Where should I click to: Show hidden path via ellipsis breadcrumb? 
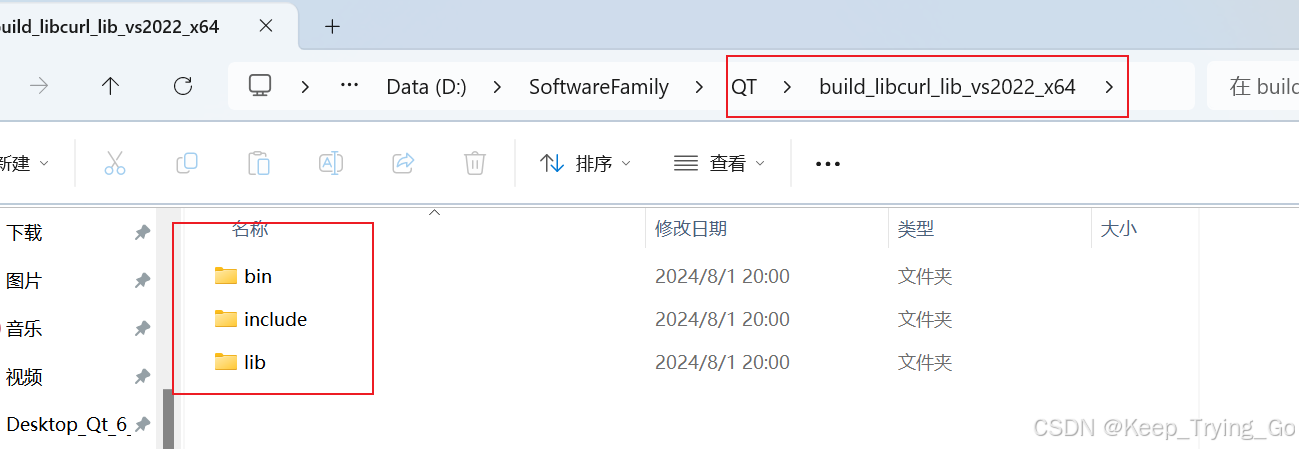pos(349,86)
